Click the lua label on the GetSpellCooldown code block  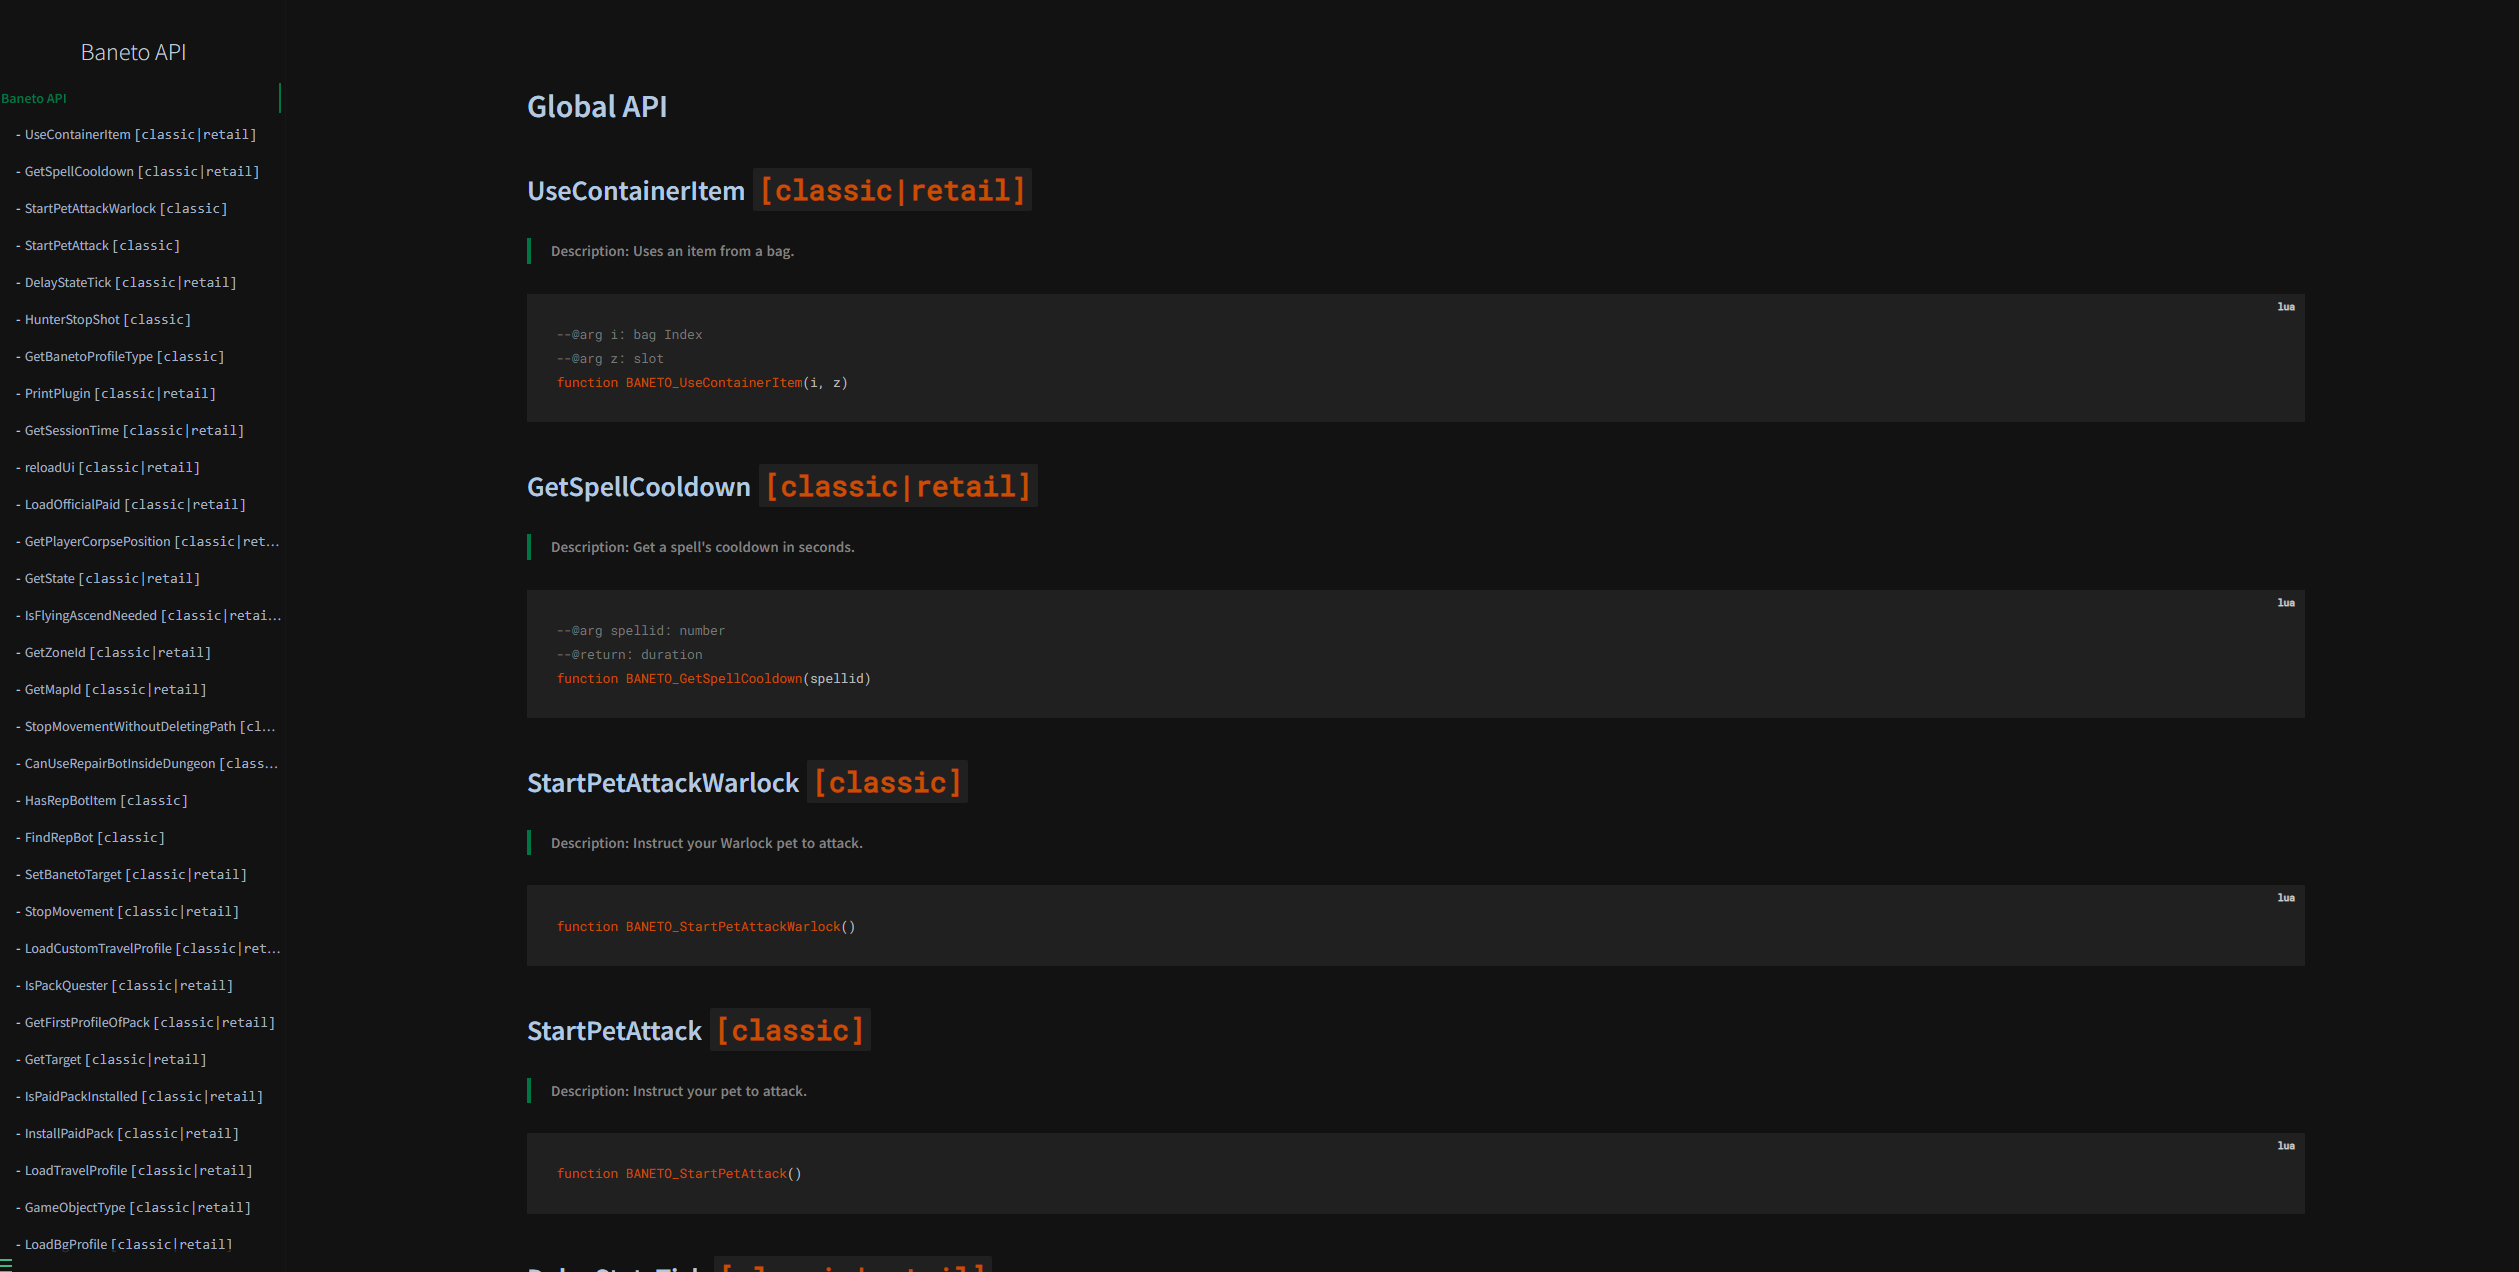click(x=2286, y=603)
